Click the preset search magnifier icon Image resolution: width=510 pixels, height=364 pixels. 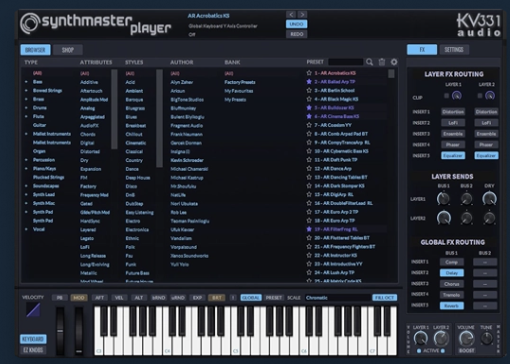[369, 62]
